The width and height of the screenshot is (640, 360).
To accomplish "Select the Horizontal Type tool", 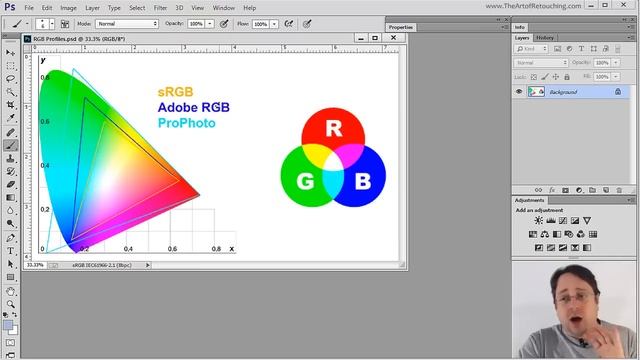I will tap(11, 251).
